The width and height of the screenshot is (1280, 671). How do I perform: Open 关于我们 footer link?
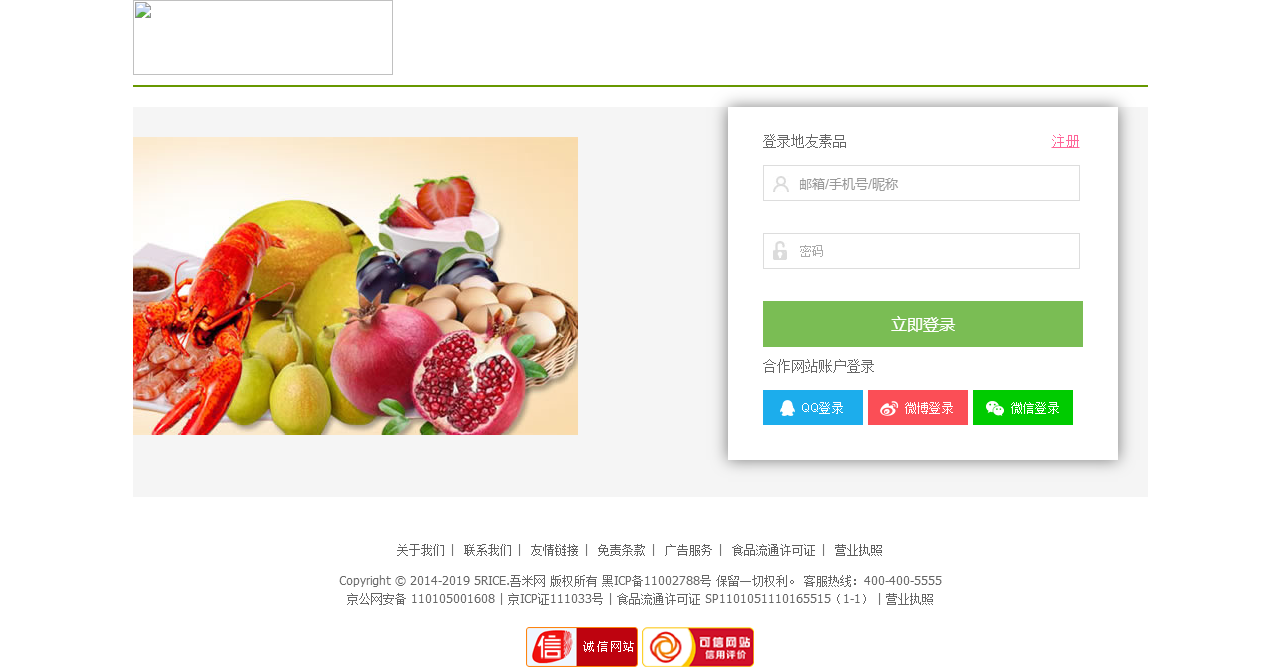420,550
